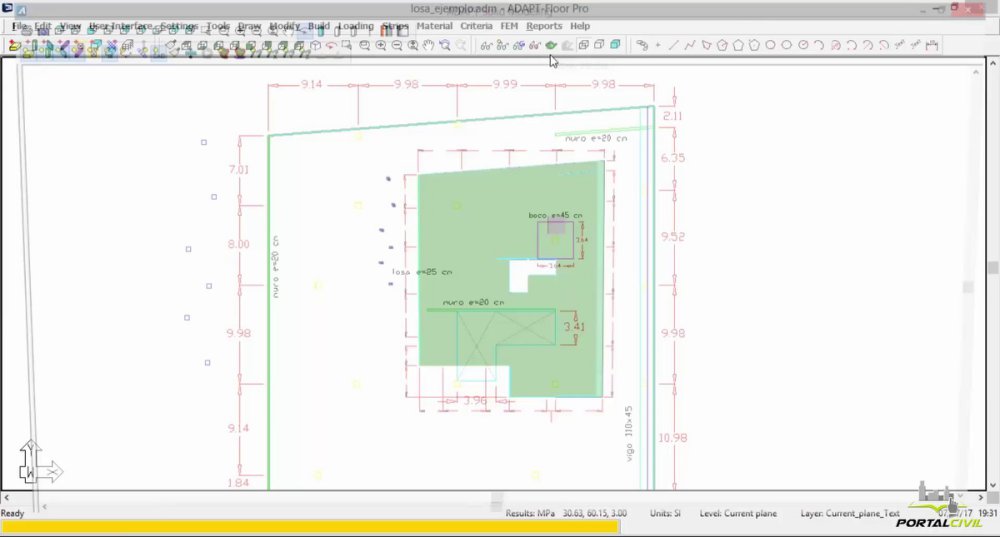Open the Build menu

pos(319,26)
